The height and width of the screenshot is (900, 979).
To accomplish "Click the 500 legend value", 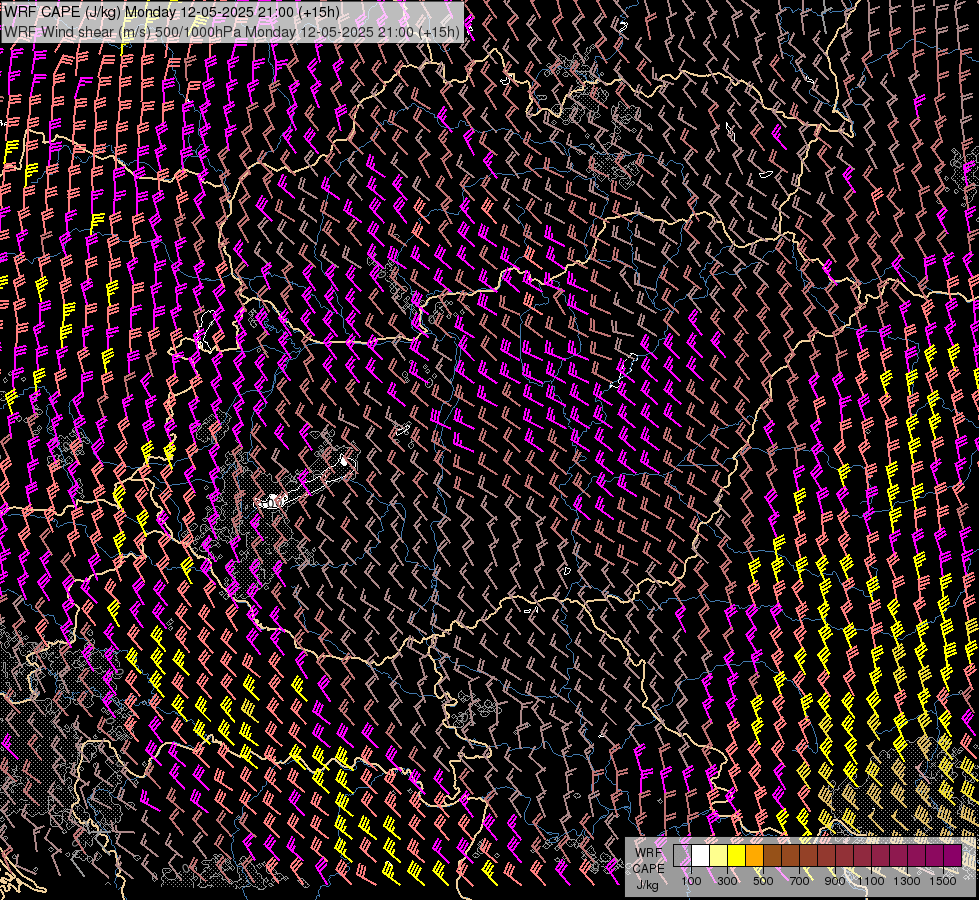I will click(763, 881).
